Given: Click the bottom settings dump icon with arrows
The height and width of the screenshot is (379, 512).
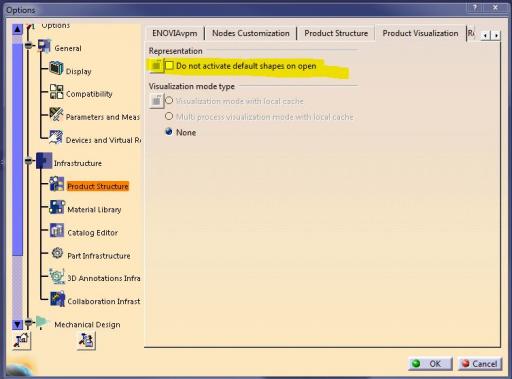Looking at the screenshot, I should coord(86,341).
